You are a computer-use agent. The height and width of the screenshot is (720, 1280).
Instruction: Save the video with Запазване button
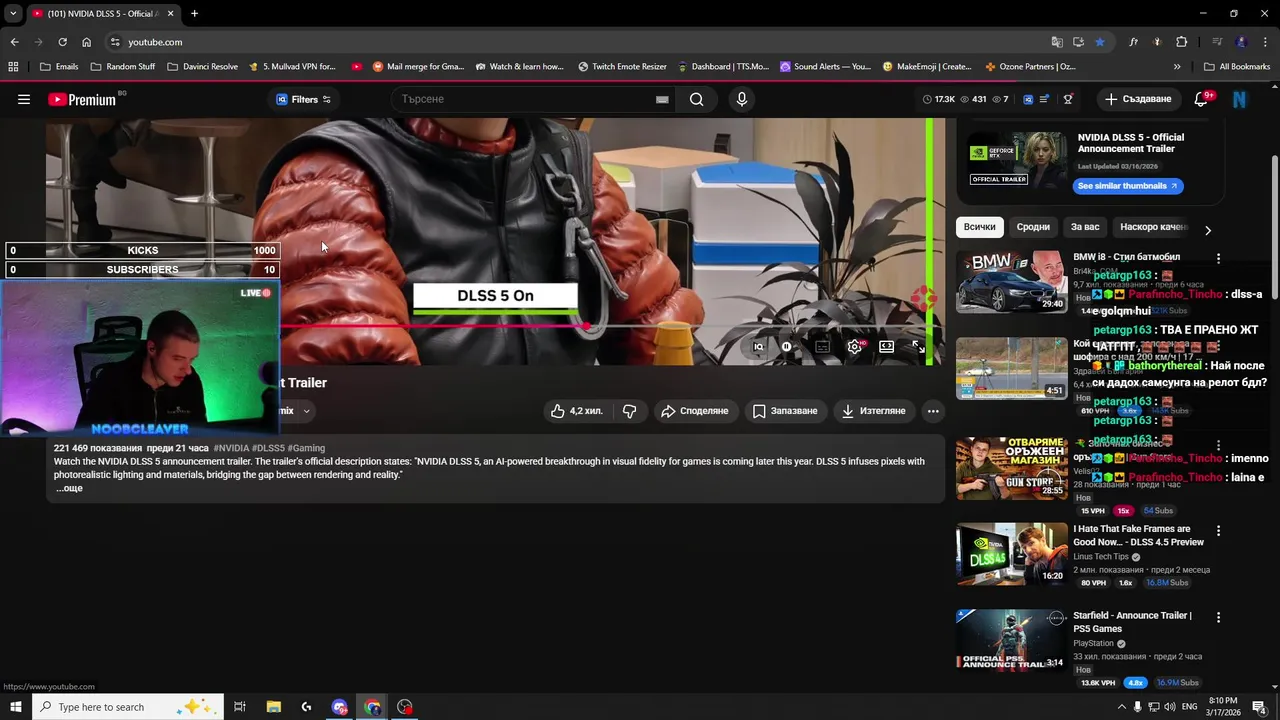(x=786, y=411)
